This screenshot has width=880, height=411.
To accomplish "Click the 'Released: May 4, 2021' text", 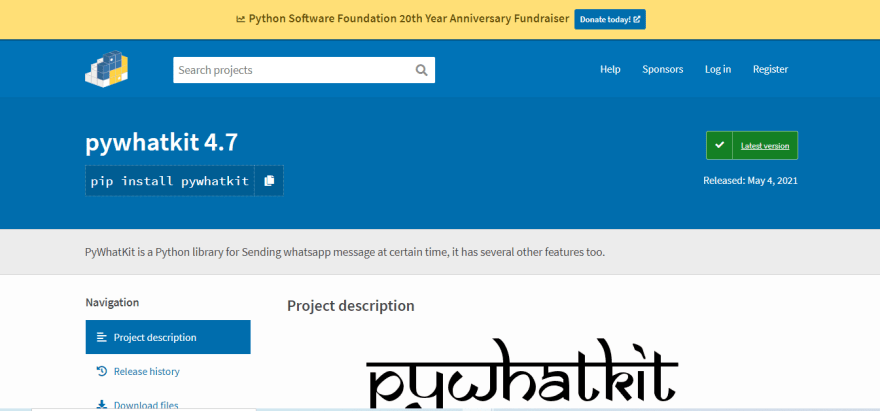I will point(750,181).
